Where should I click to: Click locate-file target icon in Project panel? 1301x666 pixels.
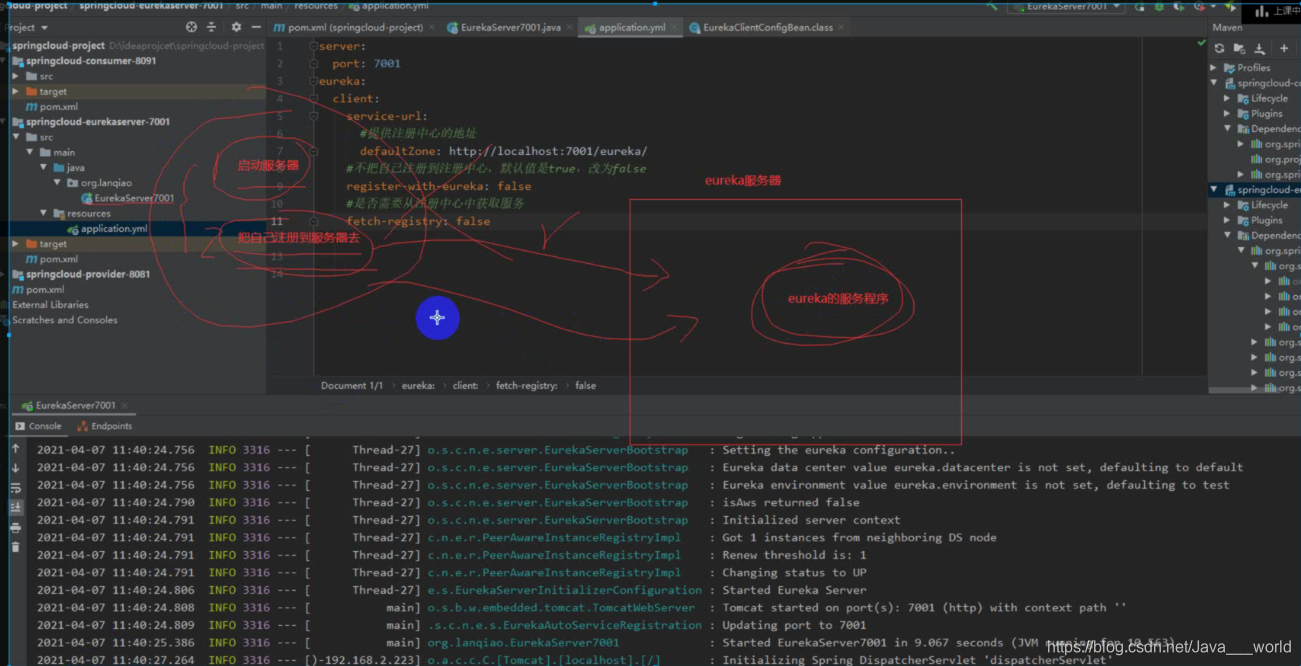click(x=191, y=28)
